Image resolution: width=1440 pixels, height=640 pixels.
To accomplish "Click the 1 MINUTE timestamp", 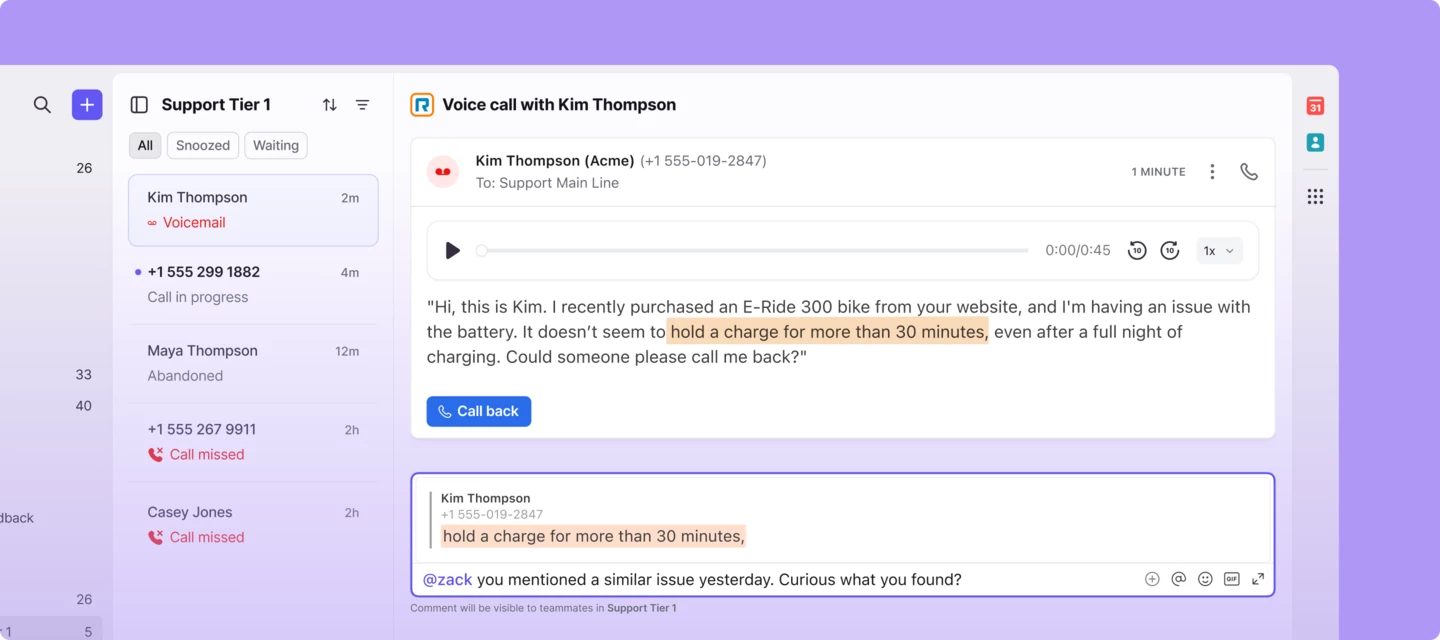I will [1158, 172].
